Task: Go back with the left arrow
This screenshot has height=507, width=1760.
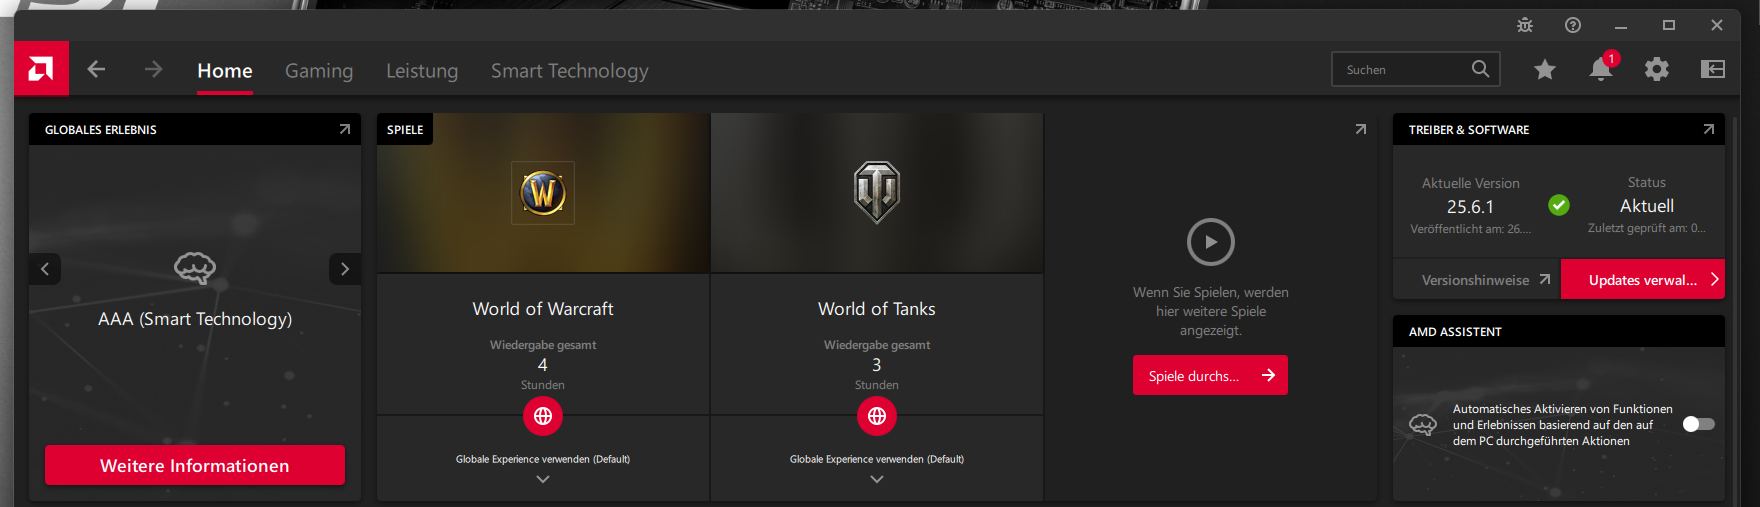Action: (x=96, y=69)
